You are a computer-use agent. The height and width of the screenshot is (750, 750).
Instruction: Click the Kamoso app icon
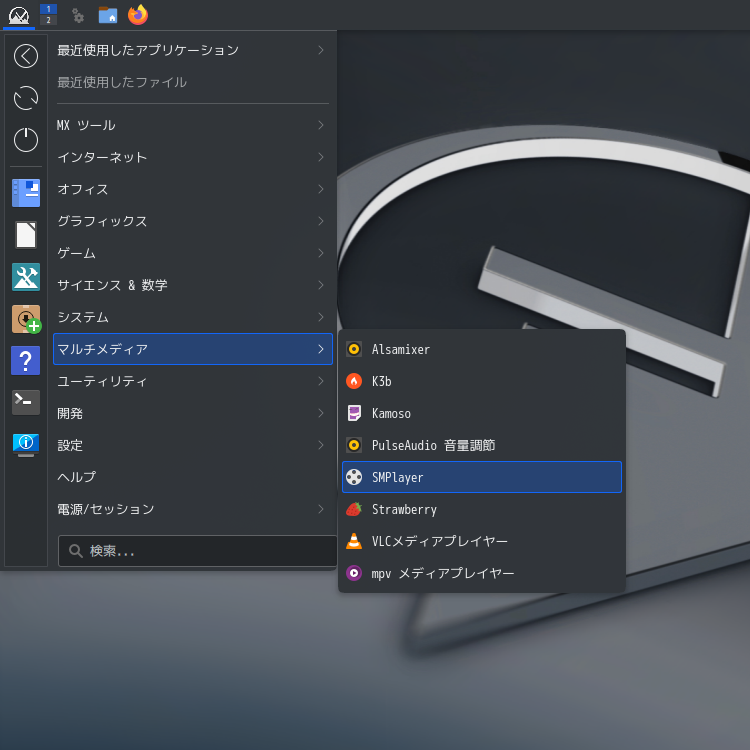tap(354, 413)
